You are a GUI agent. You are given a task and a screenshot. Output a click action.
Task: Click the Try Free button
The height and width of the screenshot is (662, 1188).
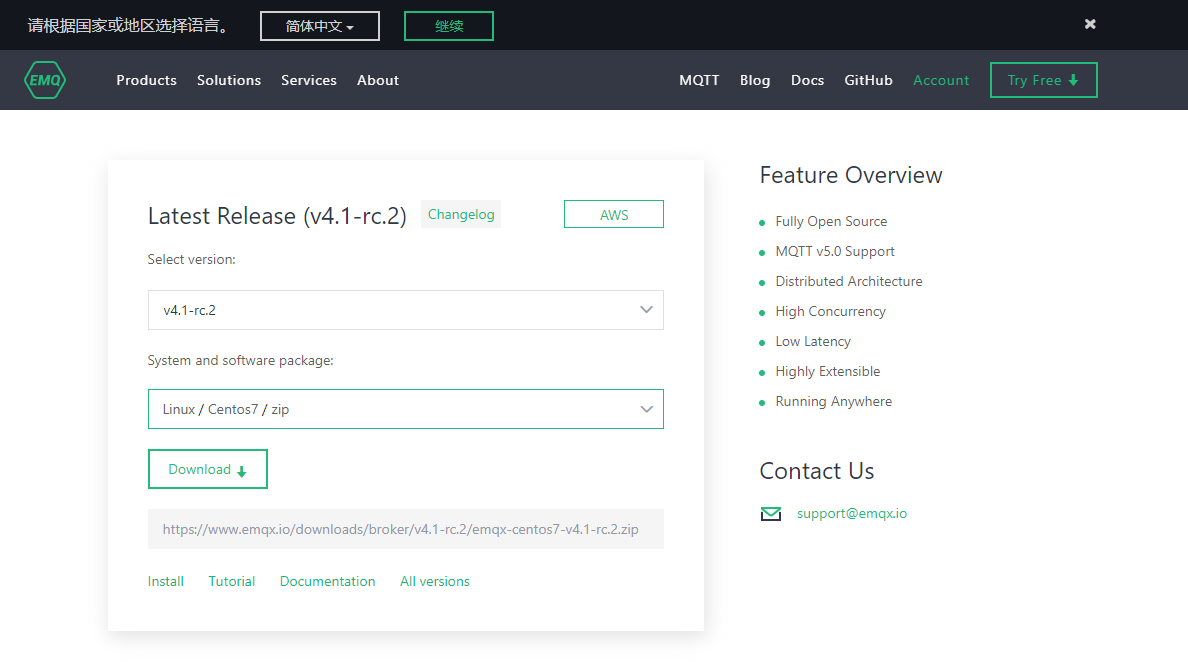pos(1043,80)
